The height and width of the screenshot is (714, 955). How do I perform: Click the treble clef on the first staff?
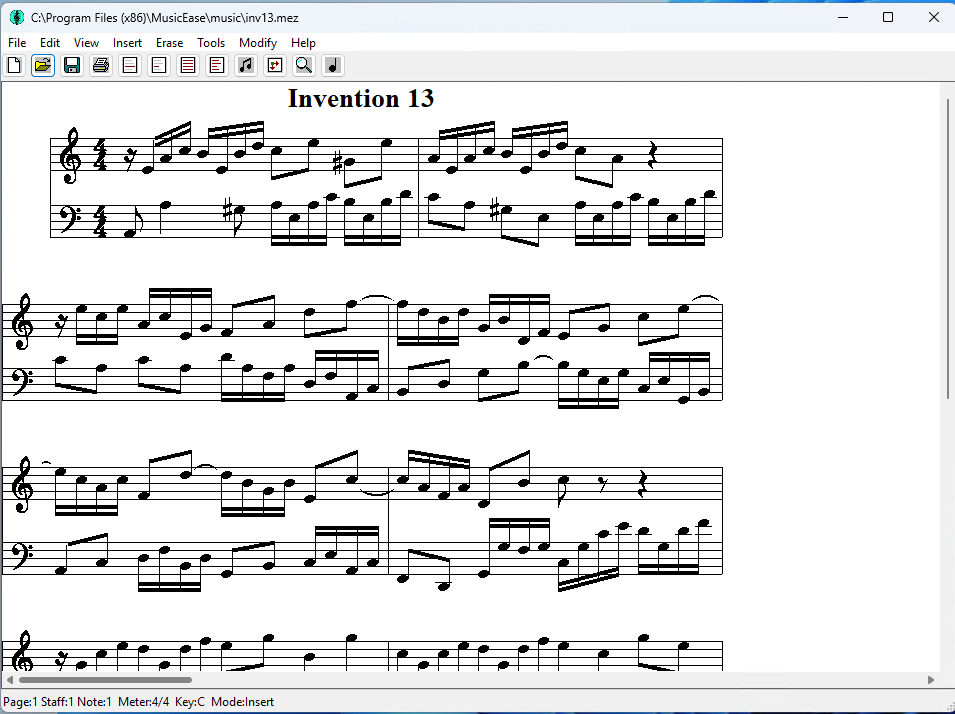[x=69, y=155]
